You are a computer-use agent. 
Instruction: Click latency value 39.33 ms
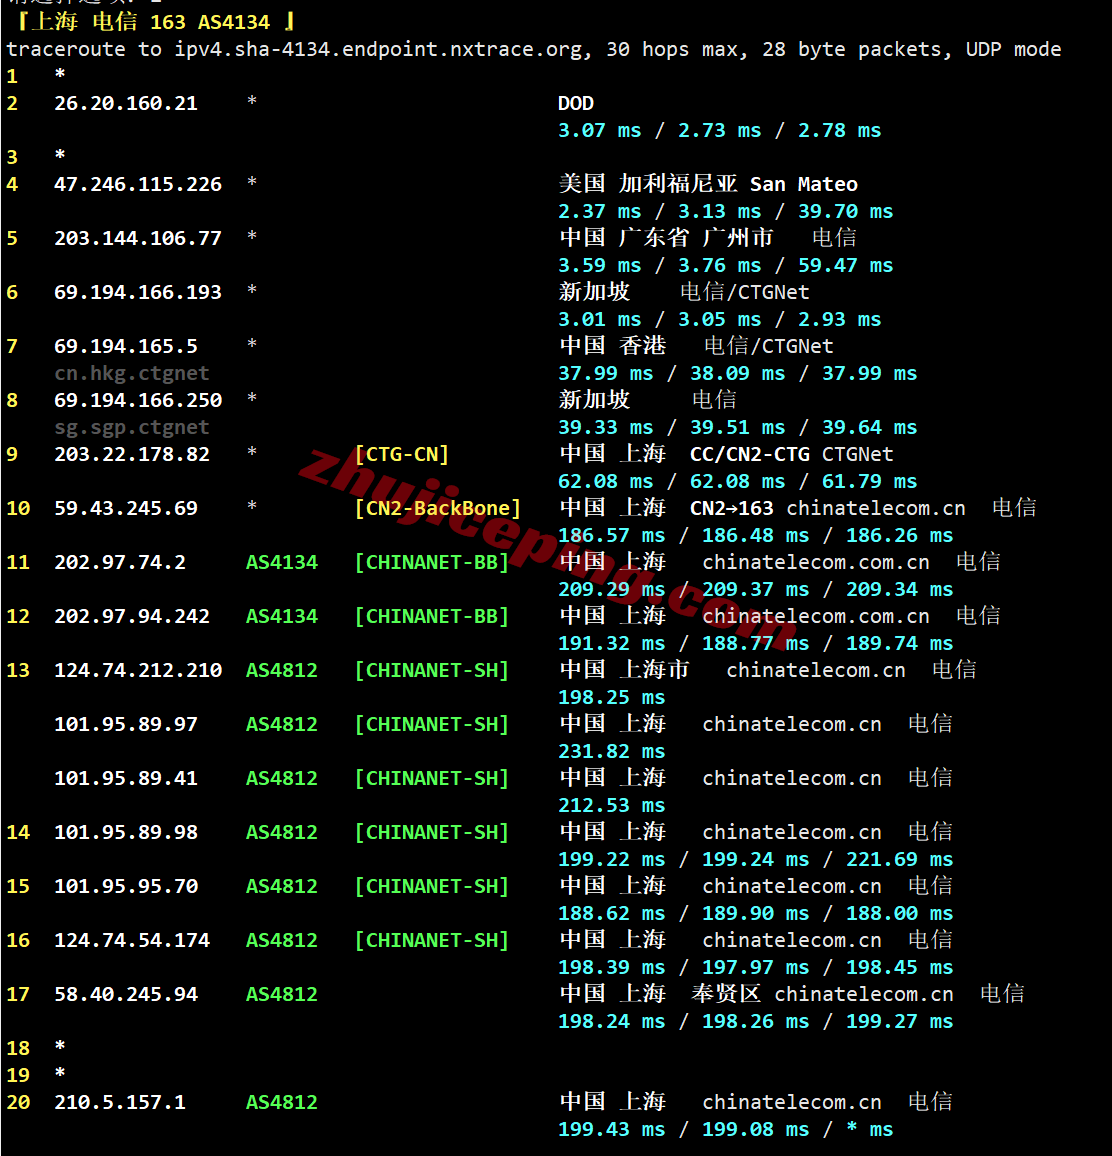605,427
